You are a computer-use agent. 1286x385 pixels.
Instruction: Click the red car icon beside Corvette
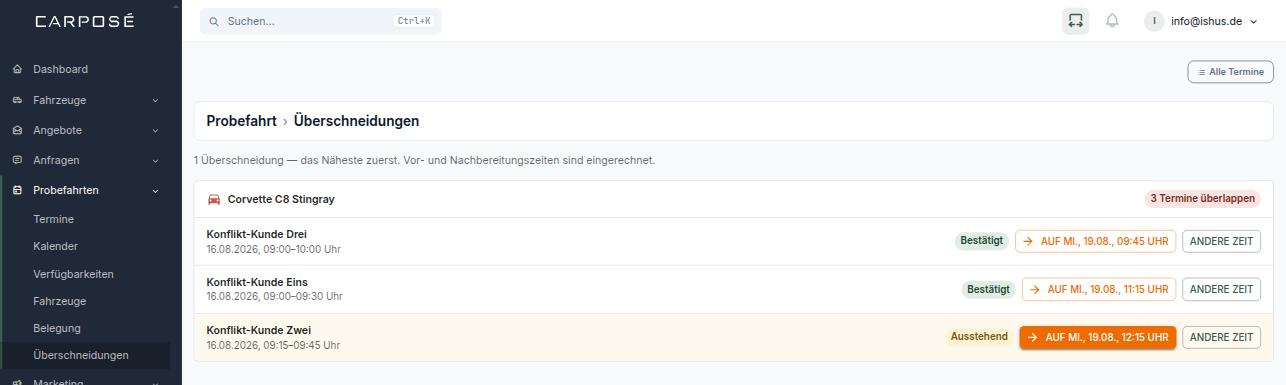(214, 199)
